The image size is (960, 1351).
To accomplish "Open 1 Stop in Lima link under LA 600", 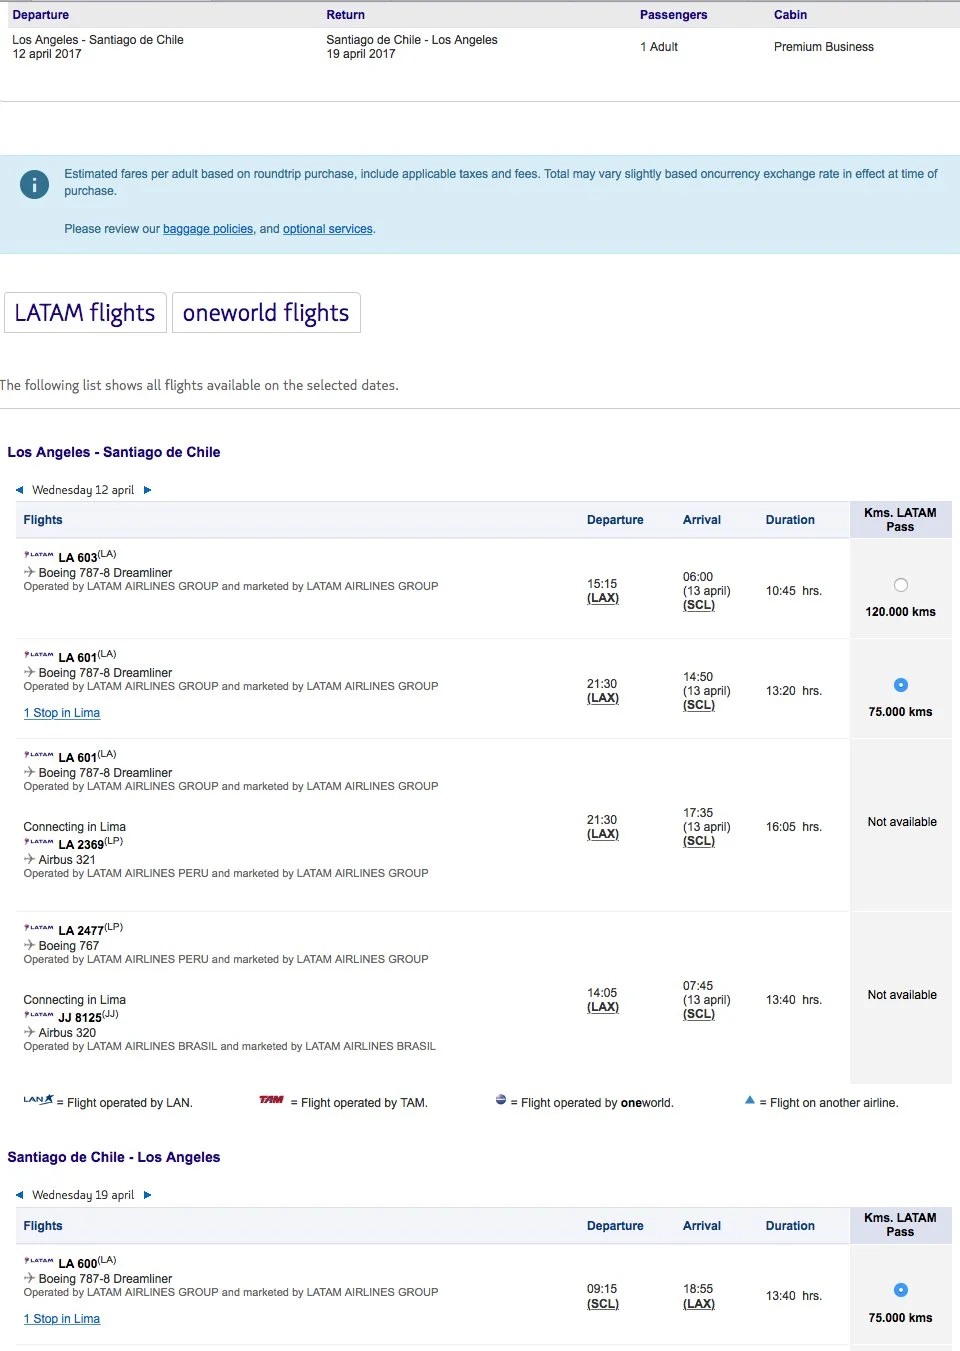I will 62,1319.
